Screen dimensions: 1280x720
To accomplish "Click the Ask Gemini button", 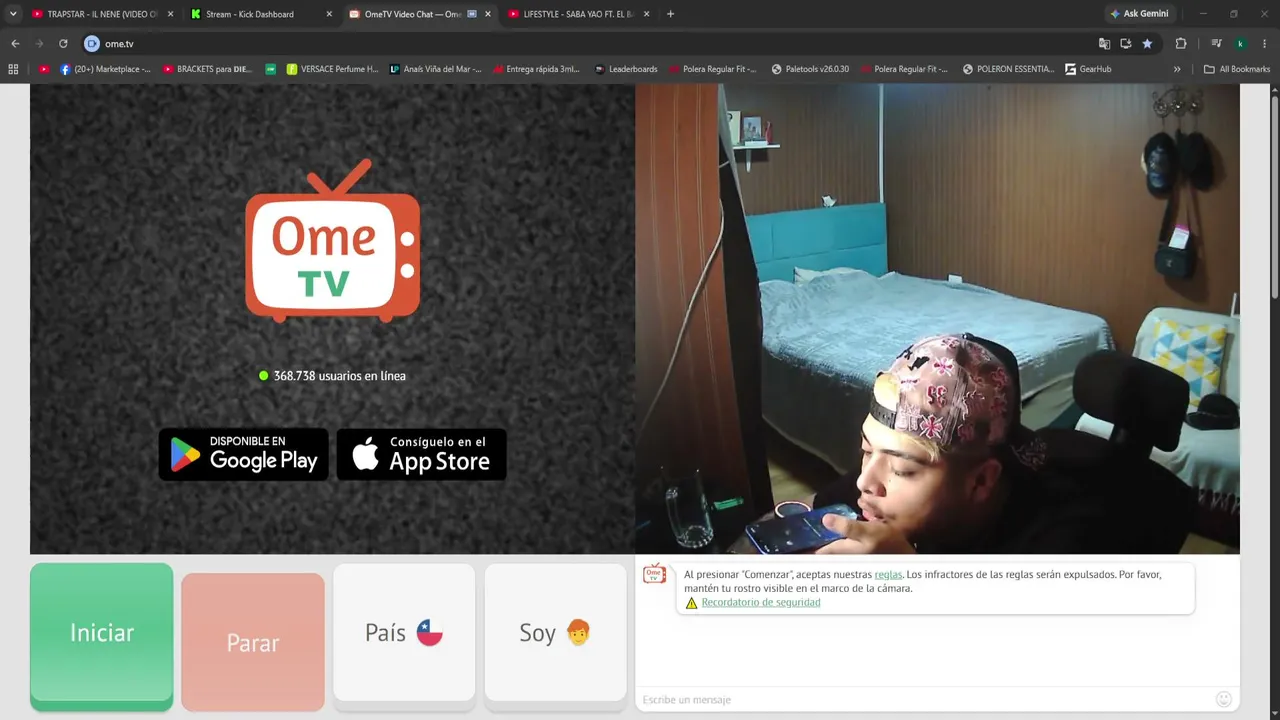I will [x=1139, y=14].
